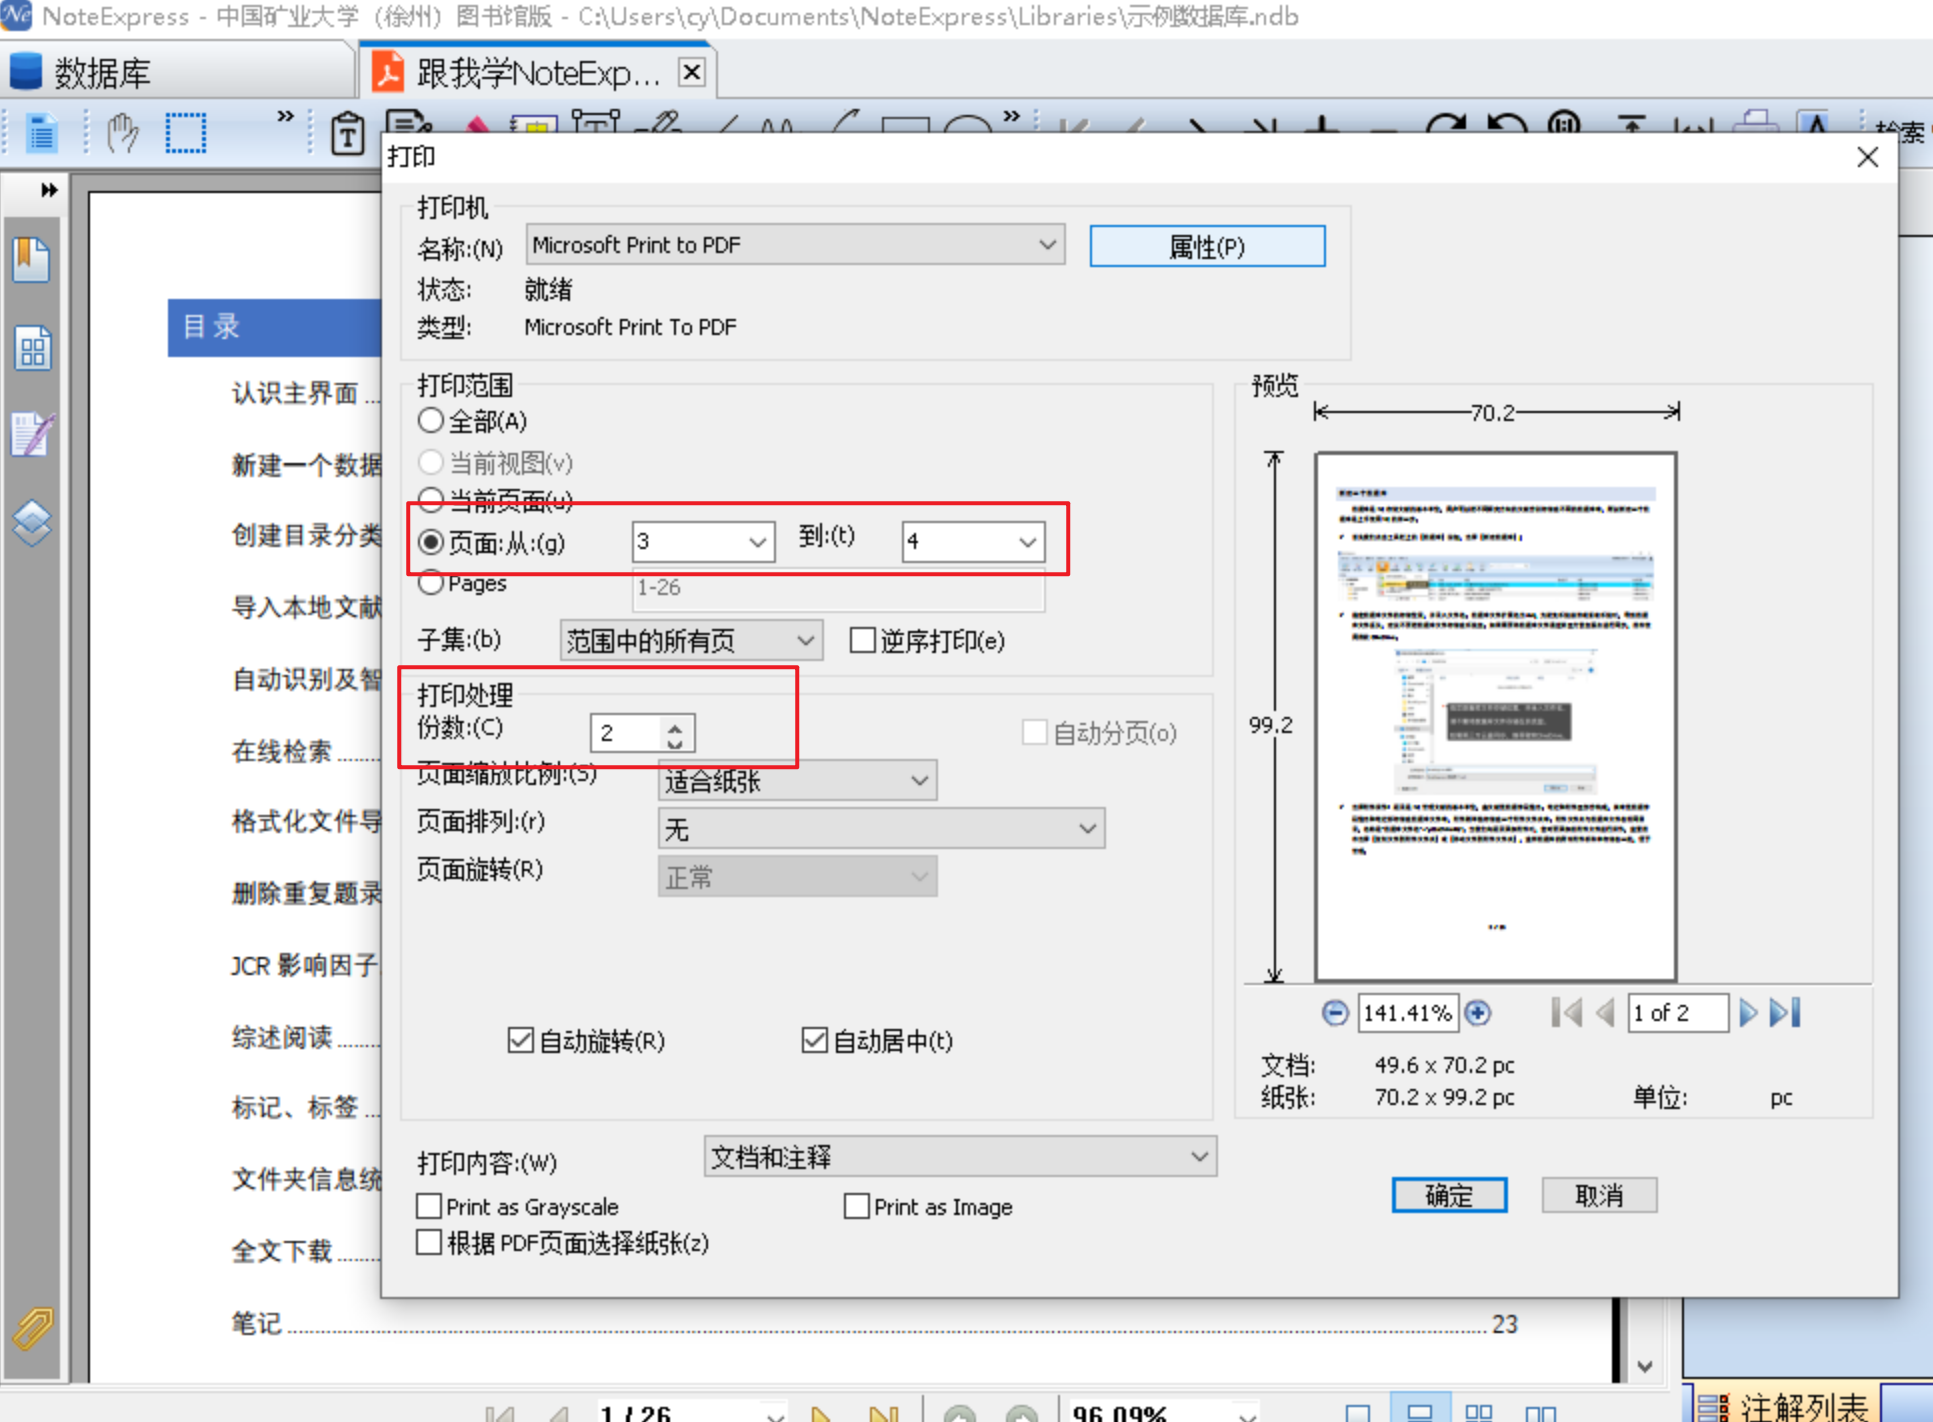Open the 页面缩放比例 dropdown 适合纸张
The width and height of the screenshot is (1933, 1422).
(797, 780)
